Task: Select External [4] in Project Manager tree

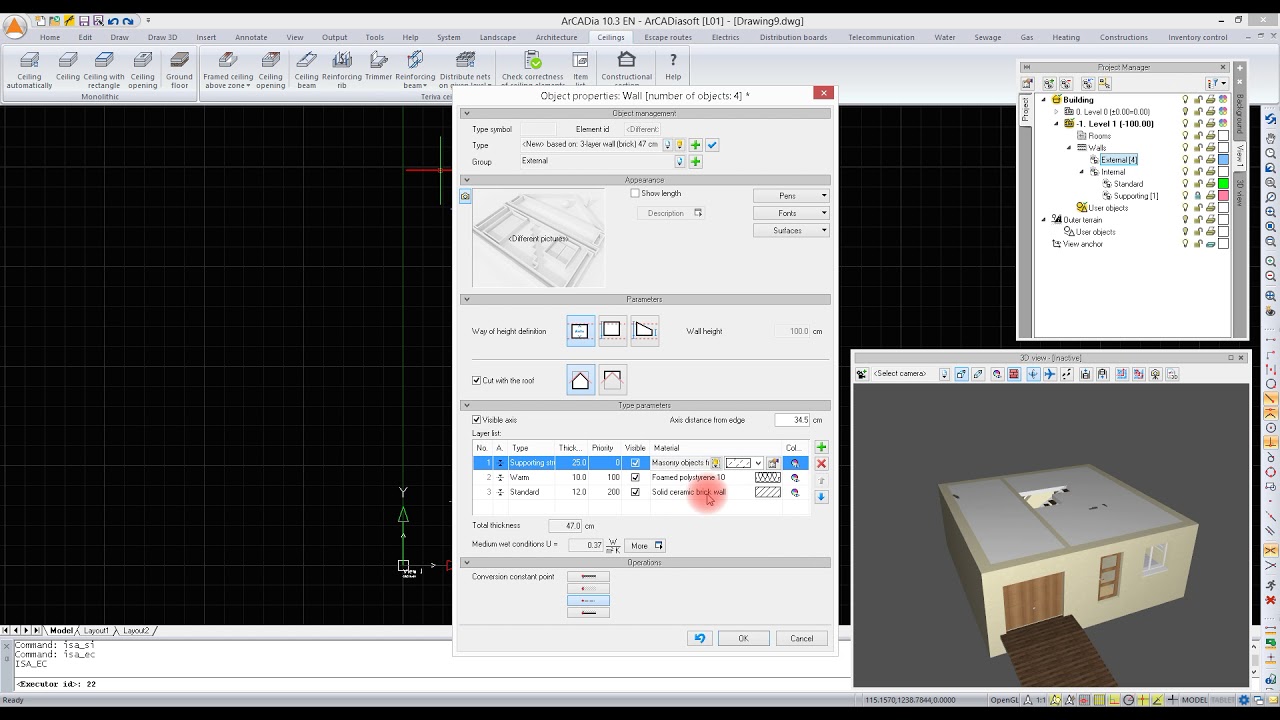Action: [x=1118, y=160]
